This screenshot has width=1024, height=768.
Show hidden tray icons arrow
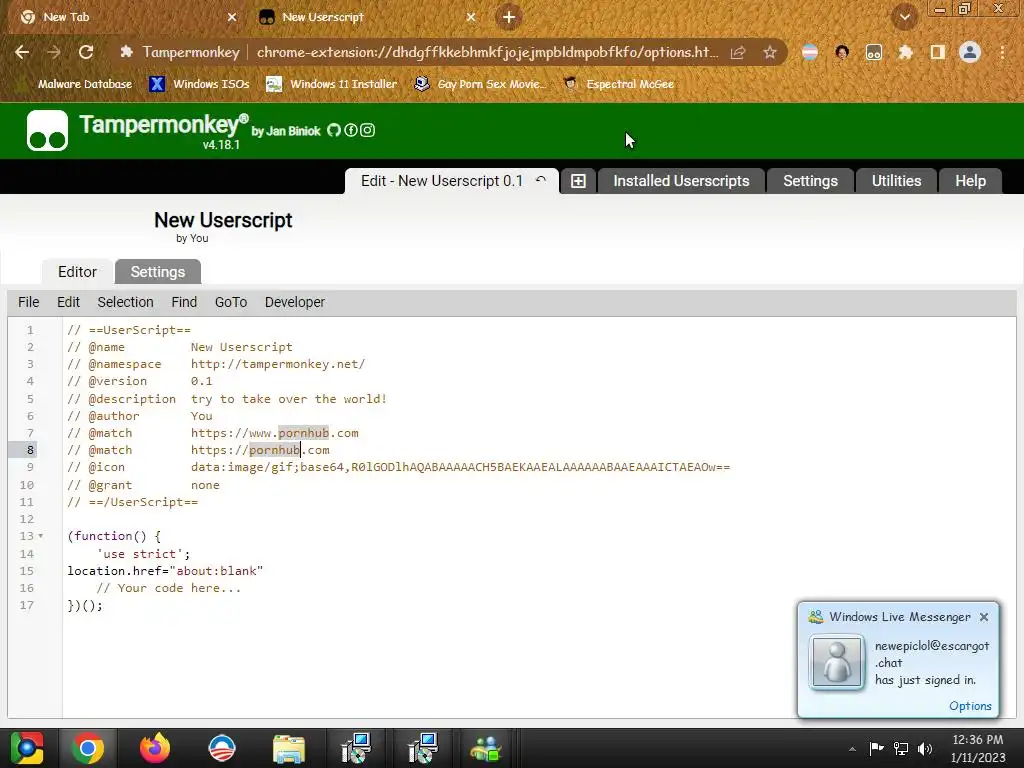pos(852,749)
